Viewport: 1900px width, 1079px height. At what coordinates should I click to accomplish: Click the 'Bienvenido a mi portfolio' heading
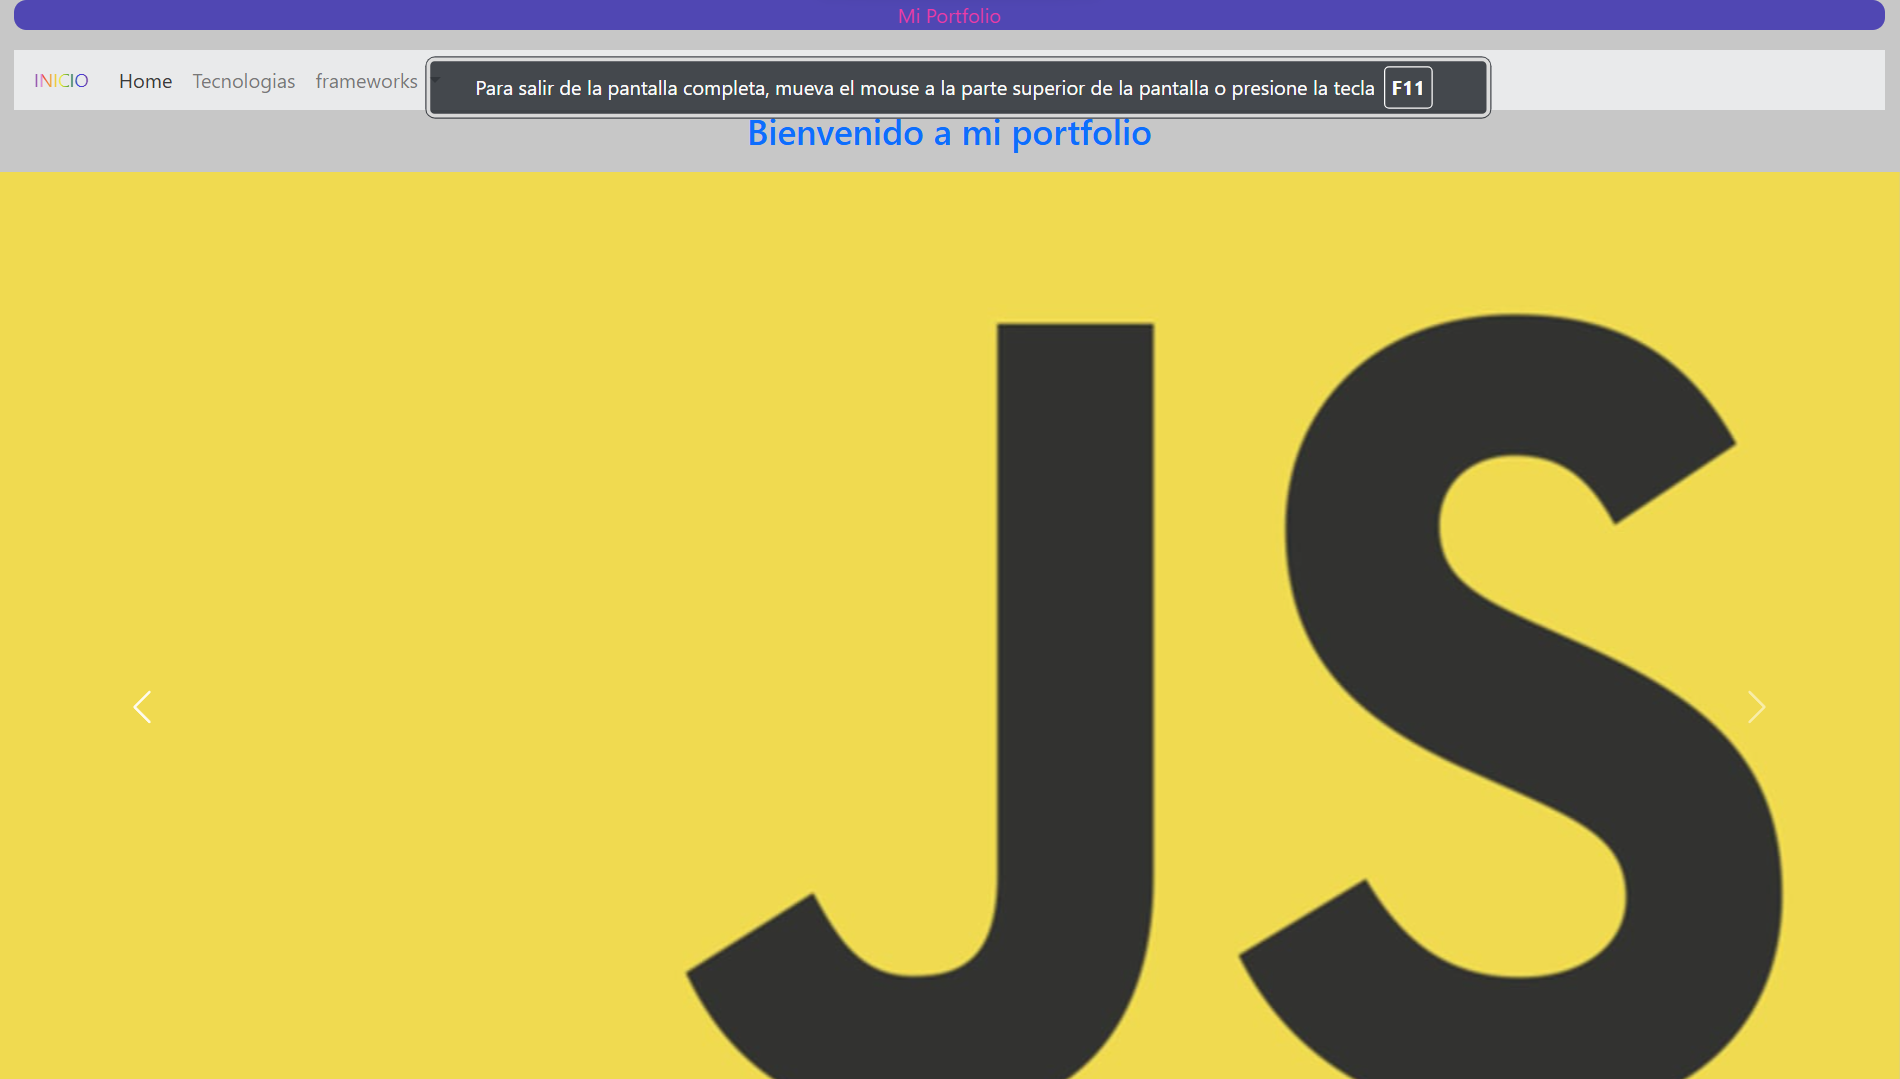(x=948, y=134)
